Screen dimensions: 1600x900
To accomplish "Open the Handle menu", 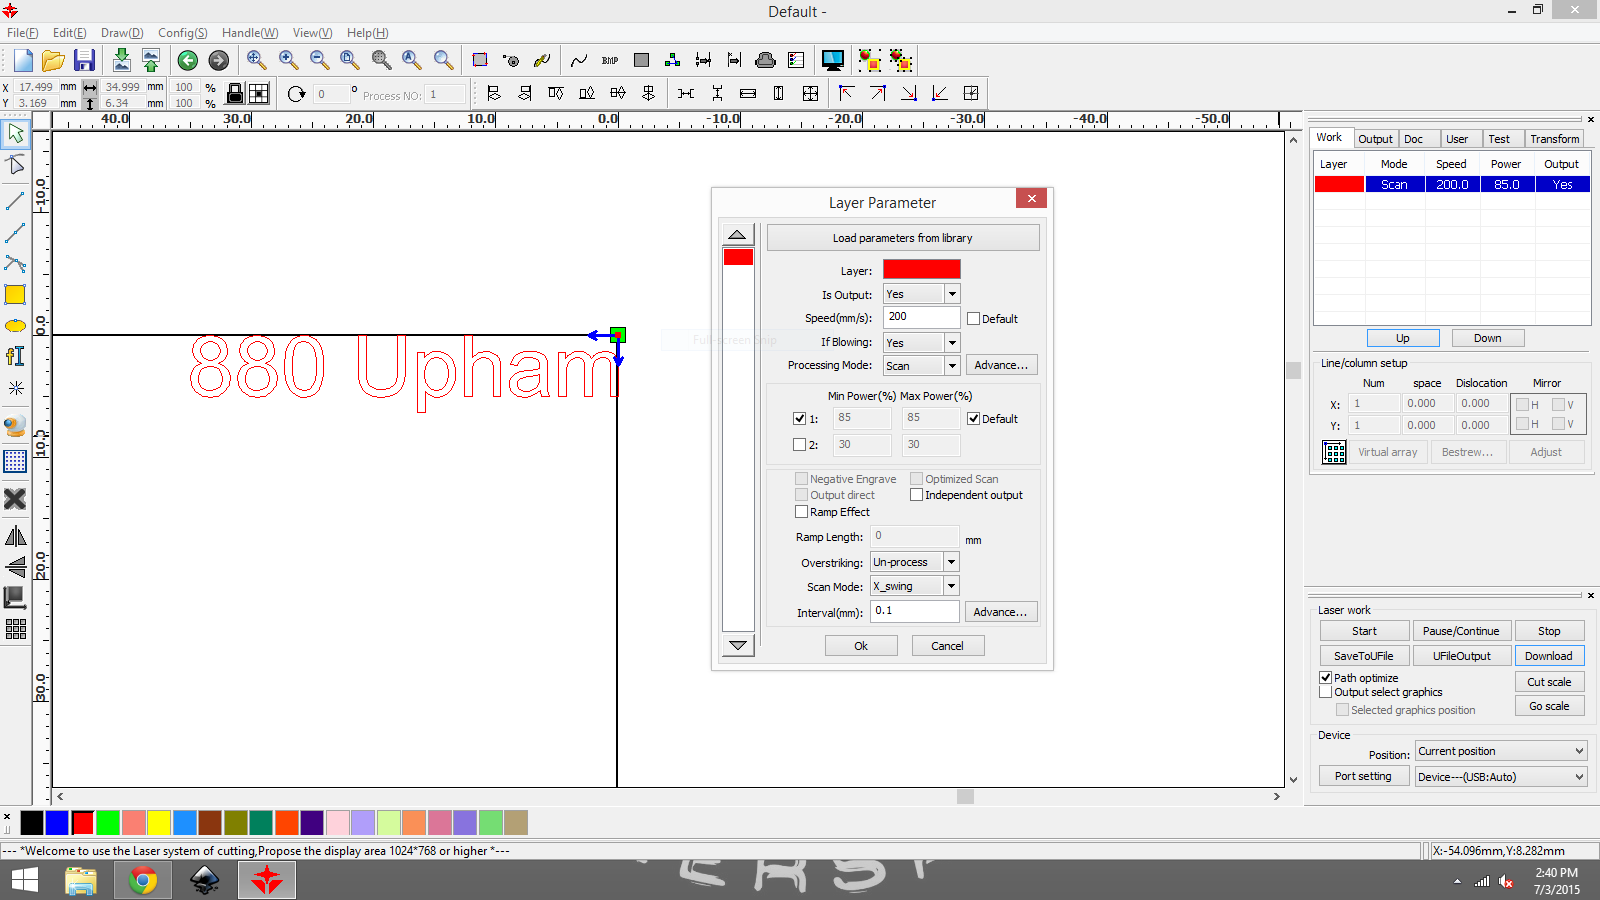I will click(250, 33).
